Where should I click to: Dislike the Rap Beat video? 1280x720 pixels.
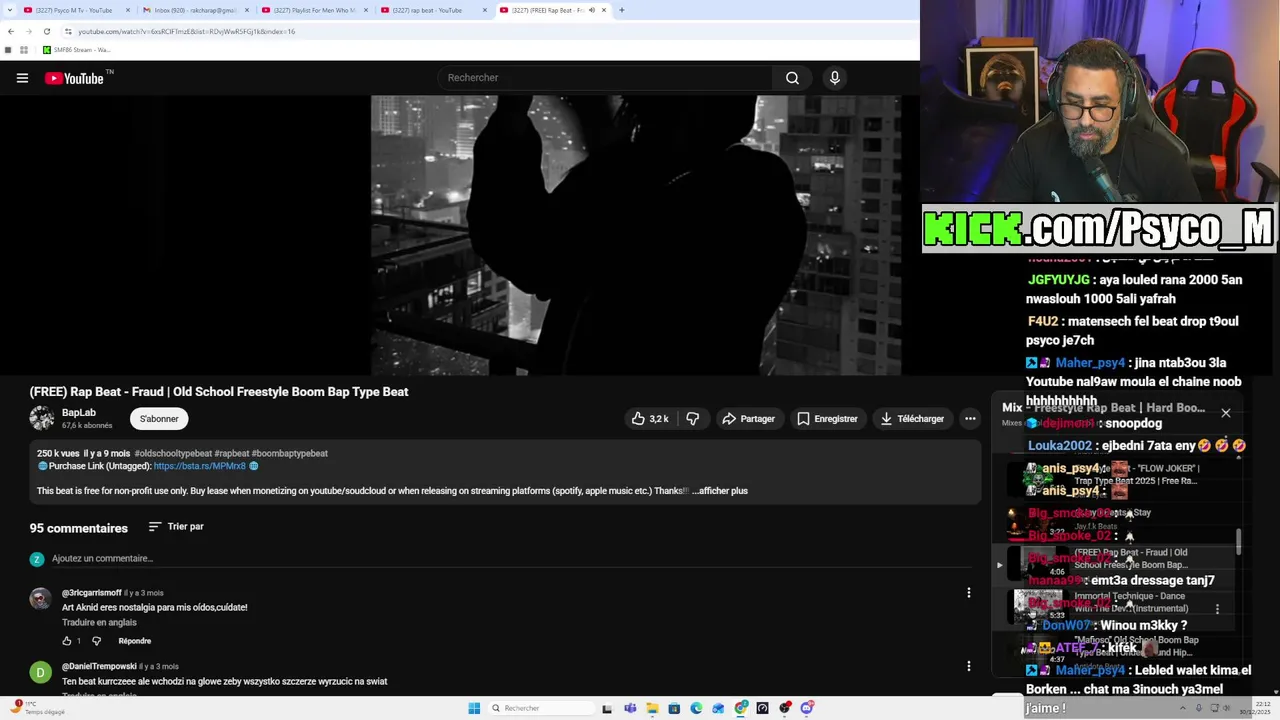click(693, 419)
